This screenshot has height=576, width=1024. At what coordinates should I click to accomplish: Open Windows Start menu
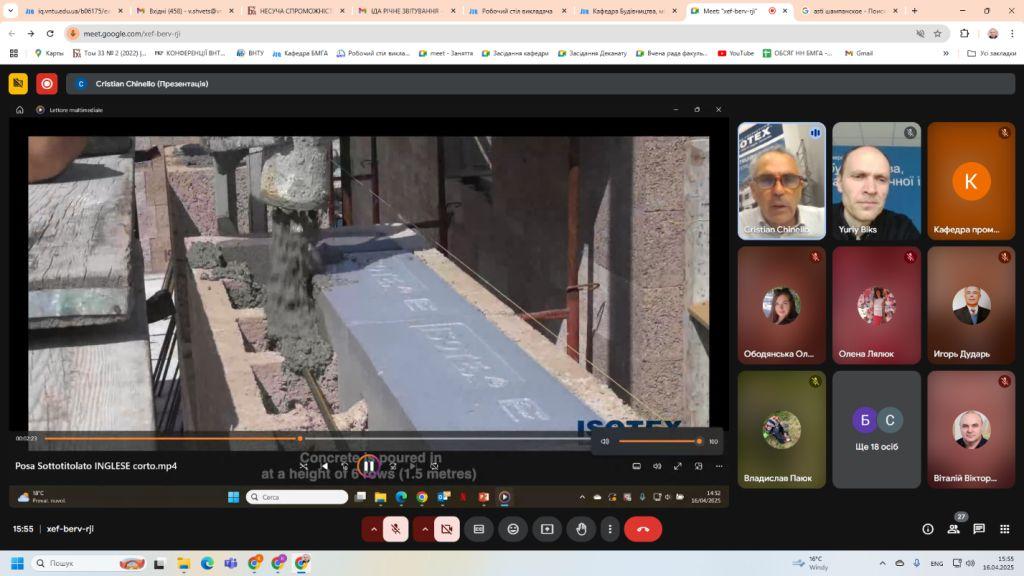tap(18, 563)
